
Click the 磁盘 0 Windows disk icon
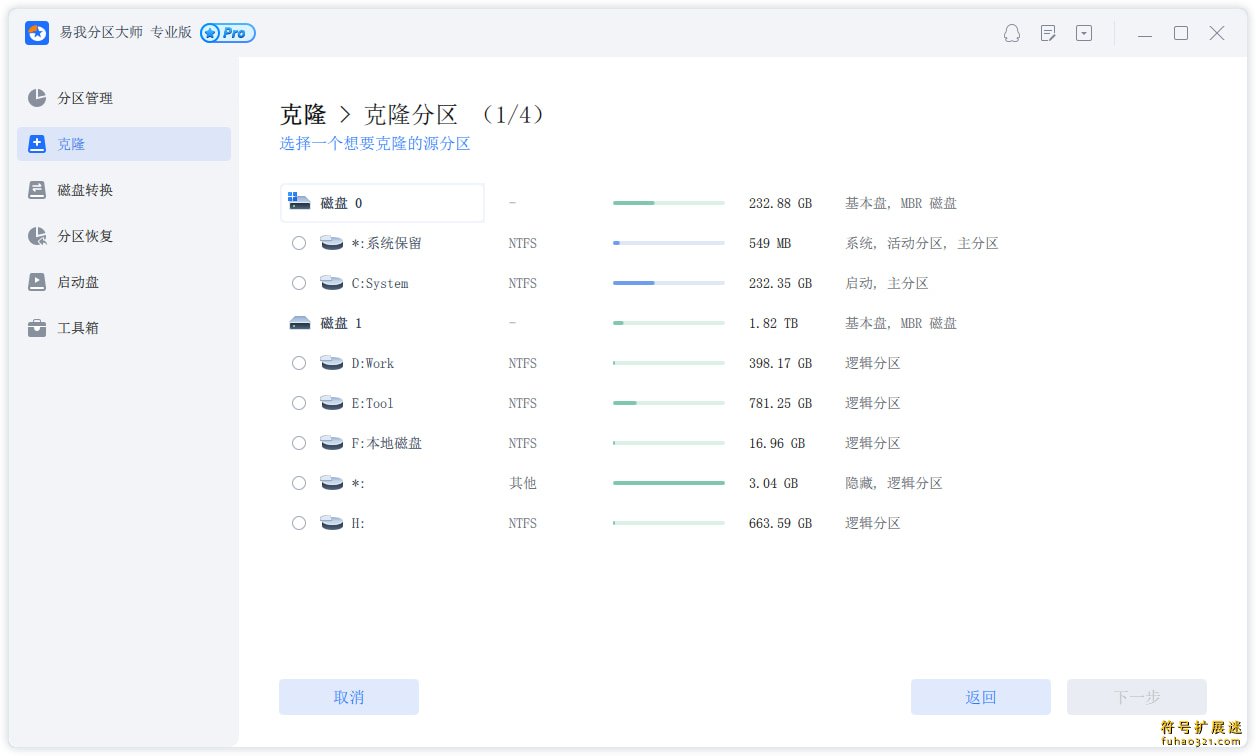299,201
